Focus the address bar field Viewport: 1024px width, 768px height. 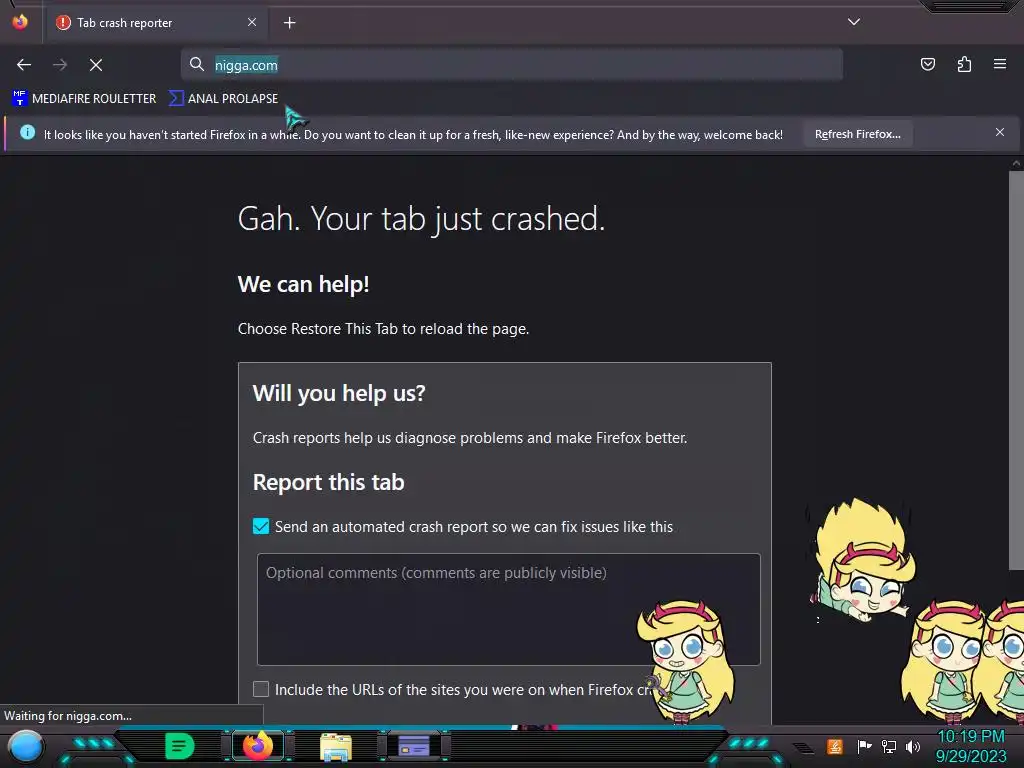pos(511,65)
